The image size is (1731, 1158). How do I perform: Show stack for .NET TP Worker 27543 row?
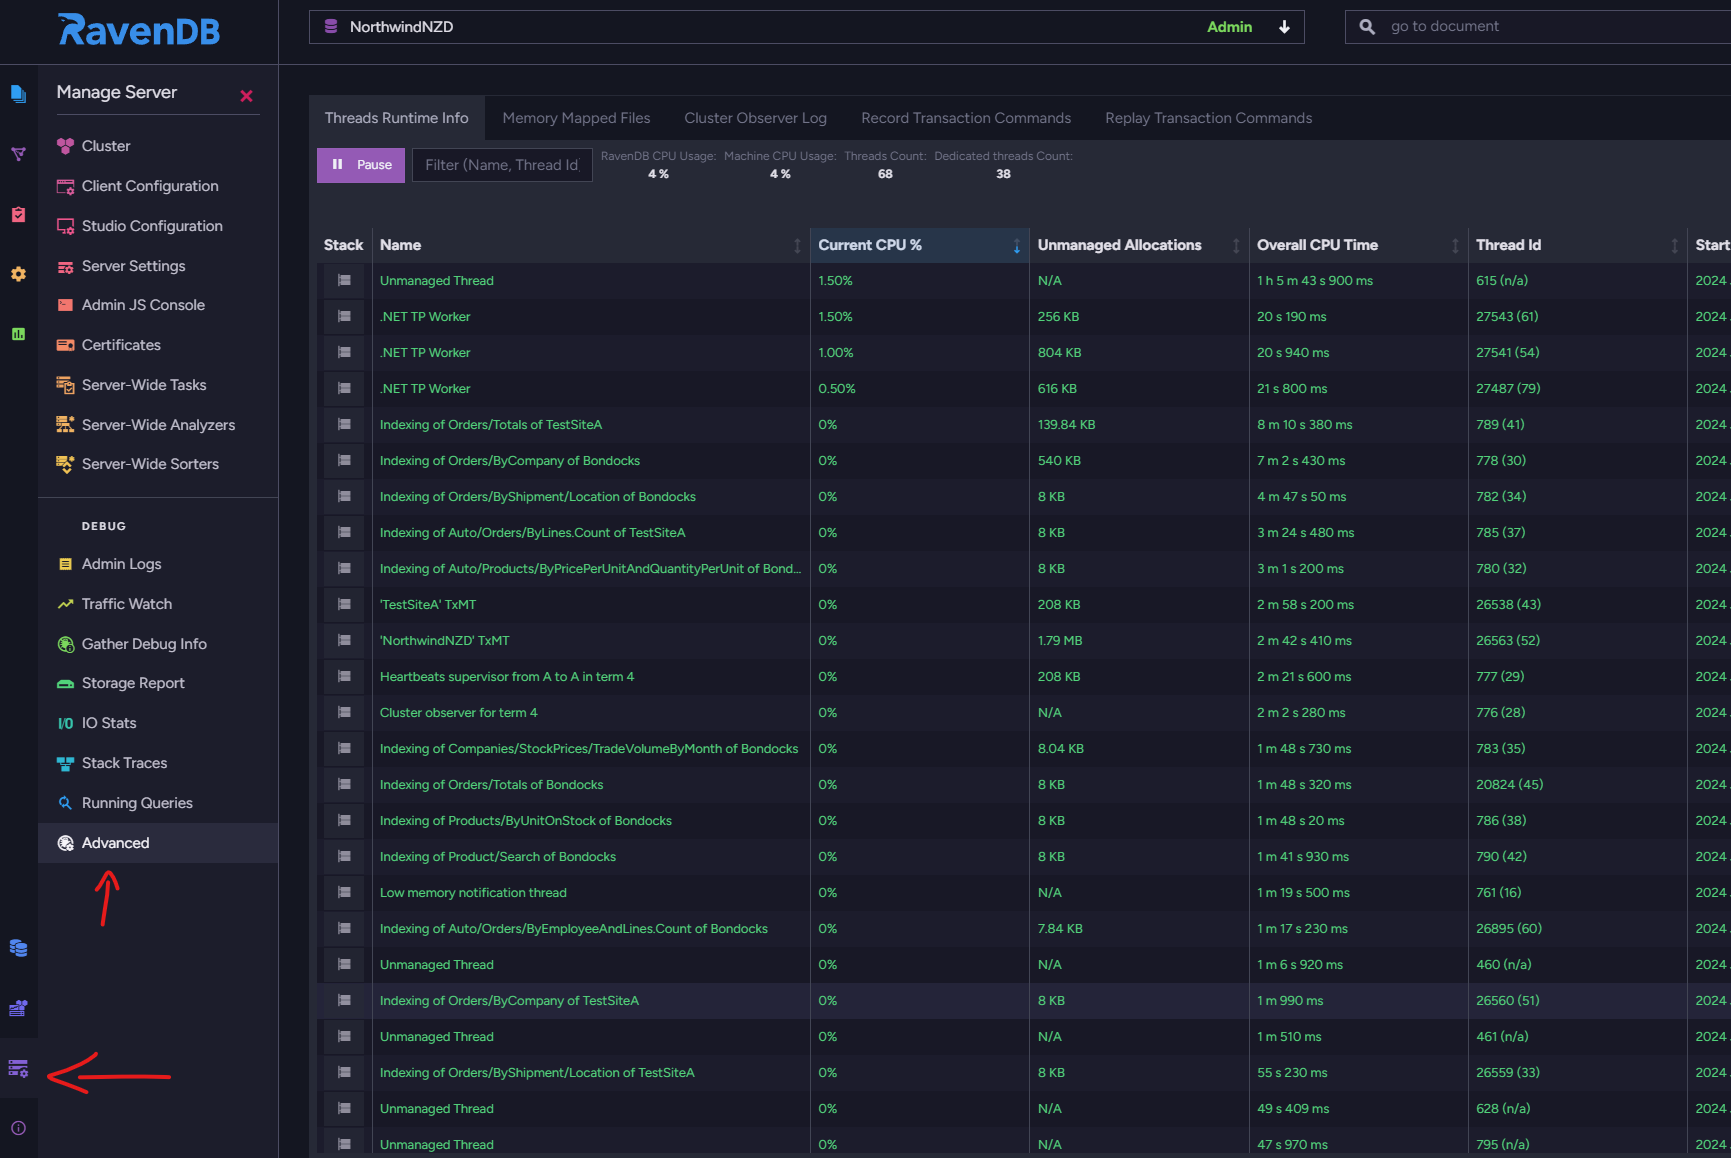(344, 317)
